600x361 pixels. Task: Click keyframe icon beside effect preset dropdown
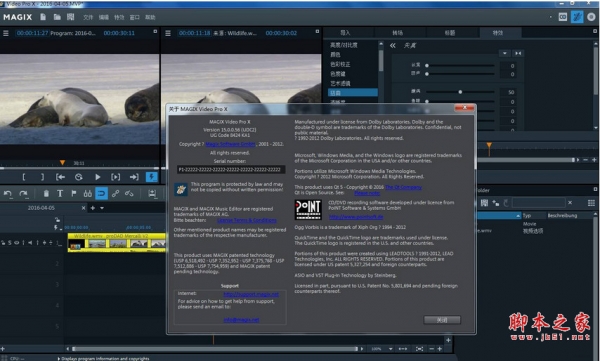[518, 53]
